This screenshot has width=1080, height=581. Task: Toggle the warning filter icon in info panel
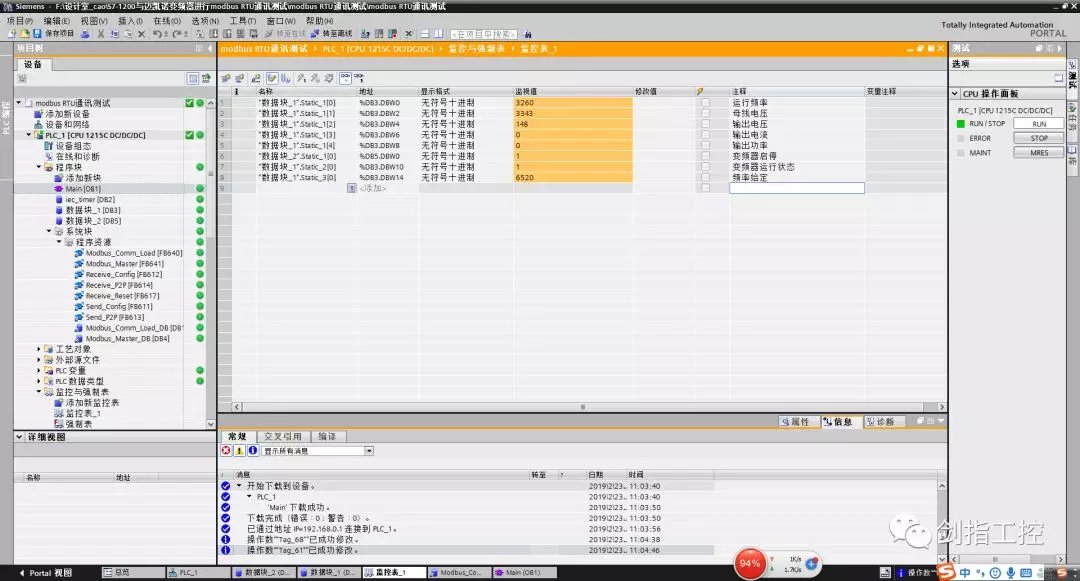point(239,451)
